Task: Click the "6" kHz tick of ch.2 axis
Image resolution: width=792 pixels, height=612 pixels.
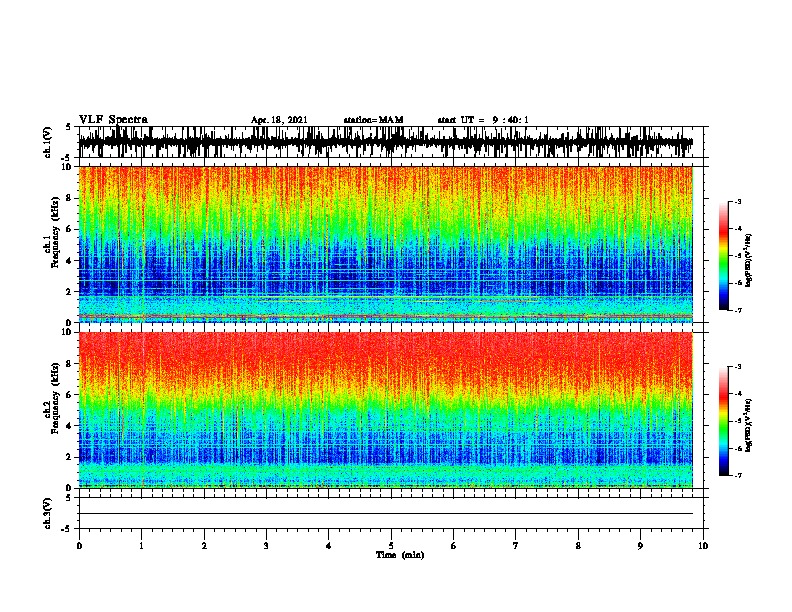Action: (69, 395)
